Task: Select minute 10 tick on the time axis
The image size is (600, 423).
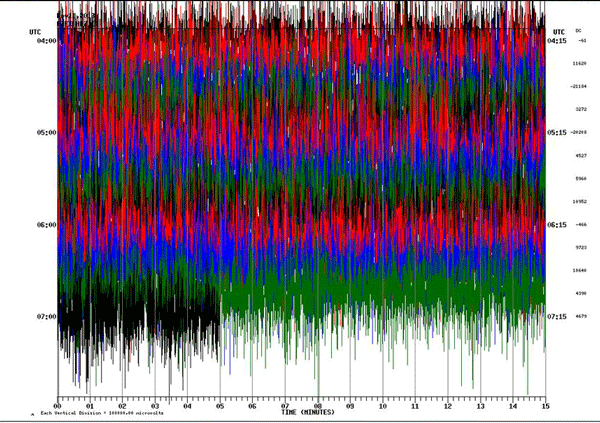Action: tap(382, 406)
